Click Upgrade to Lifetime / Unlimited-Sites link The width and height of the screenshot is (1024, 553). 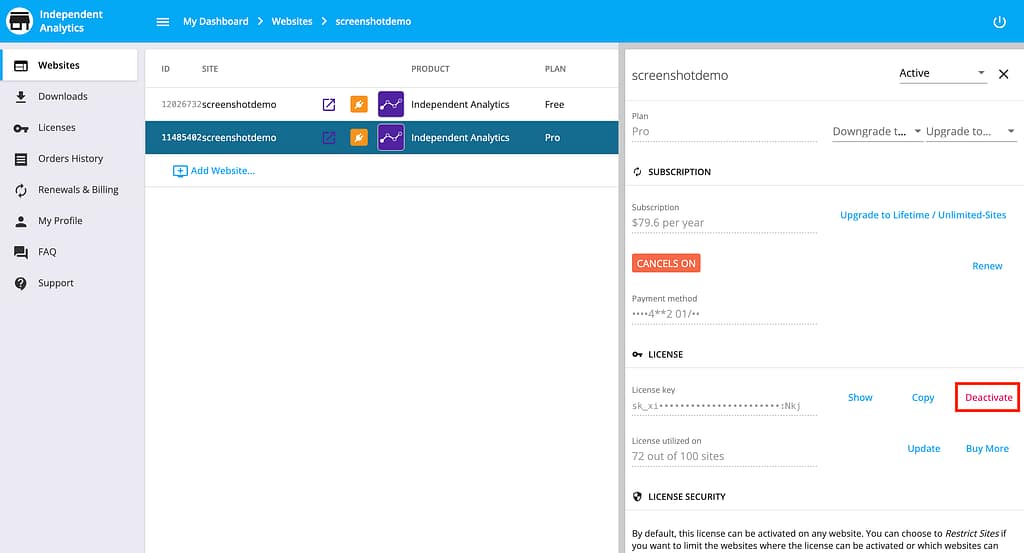[922, 215]
